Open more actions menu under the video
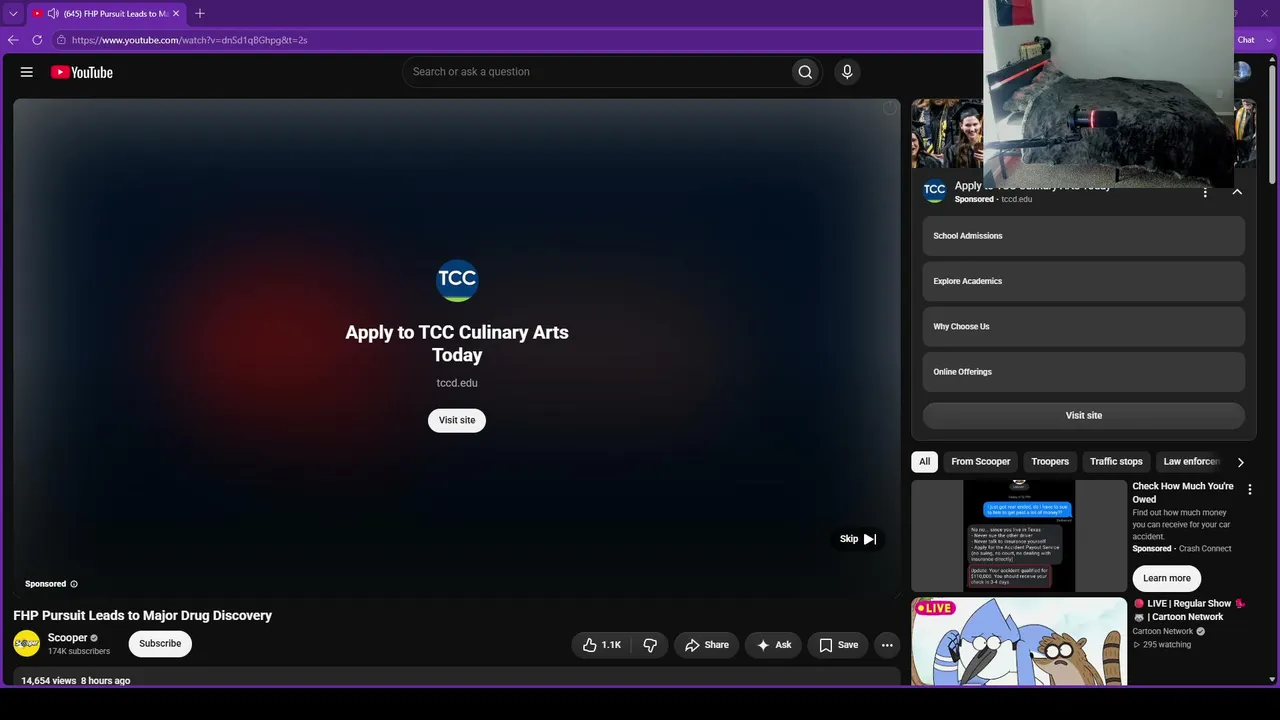This screenshot has height=720, width=1280. 887,645
